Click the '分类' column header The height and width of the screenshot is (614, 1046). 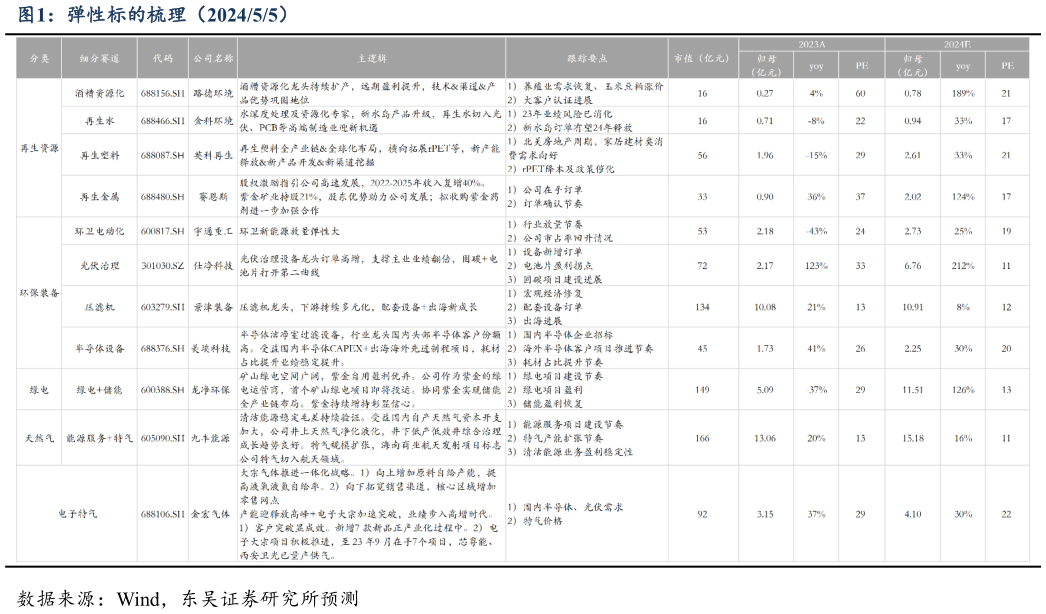pyautogui.click(x=39, y=59)
